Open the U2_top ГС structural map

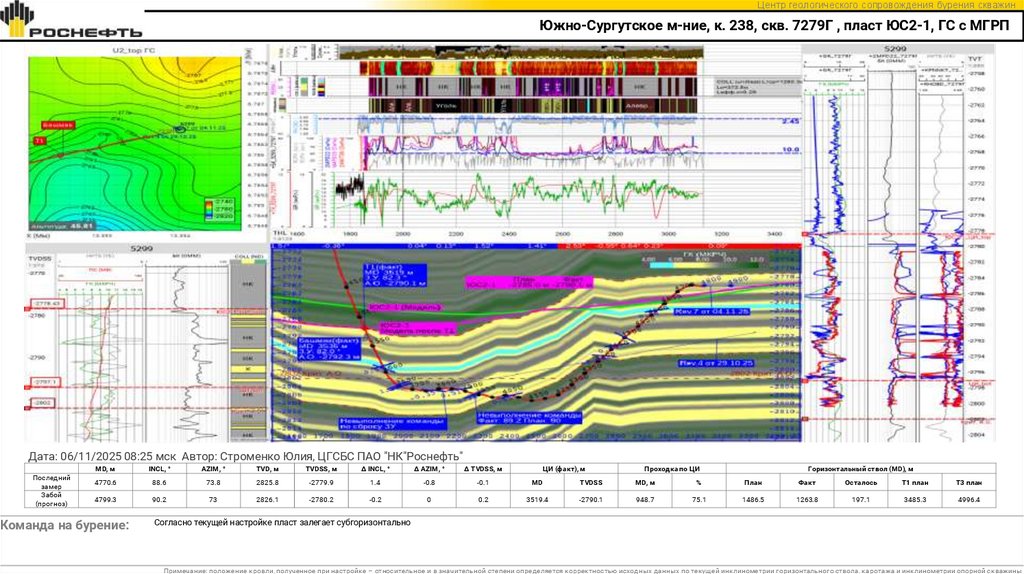pos(135,143)
